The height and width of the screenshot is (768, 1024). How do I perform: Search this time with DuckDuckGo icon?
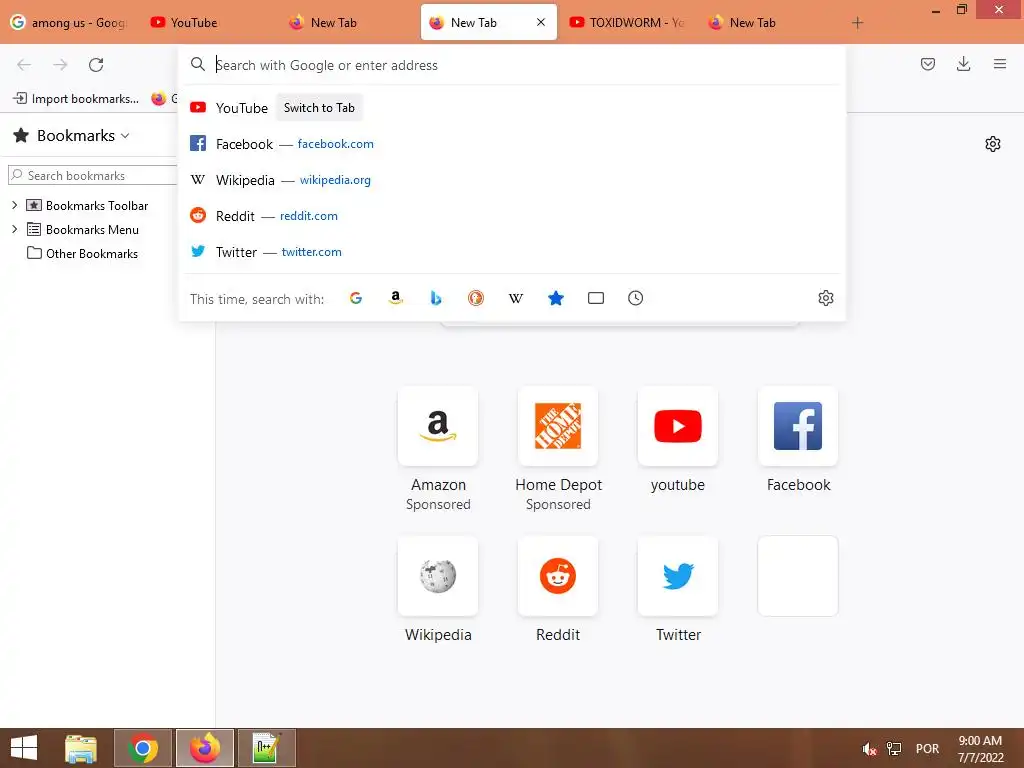[475, 298]
